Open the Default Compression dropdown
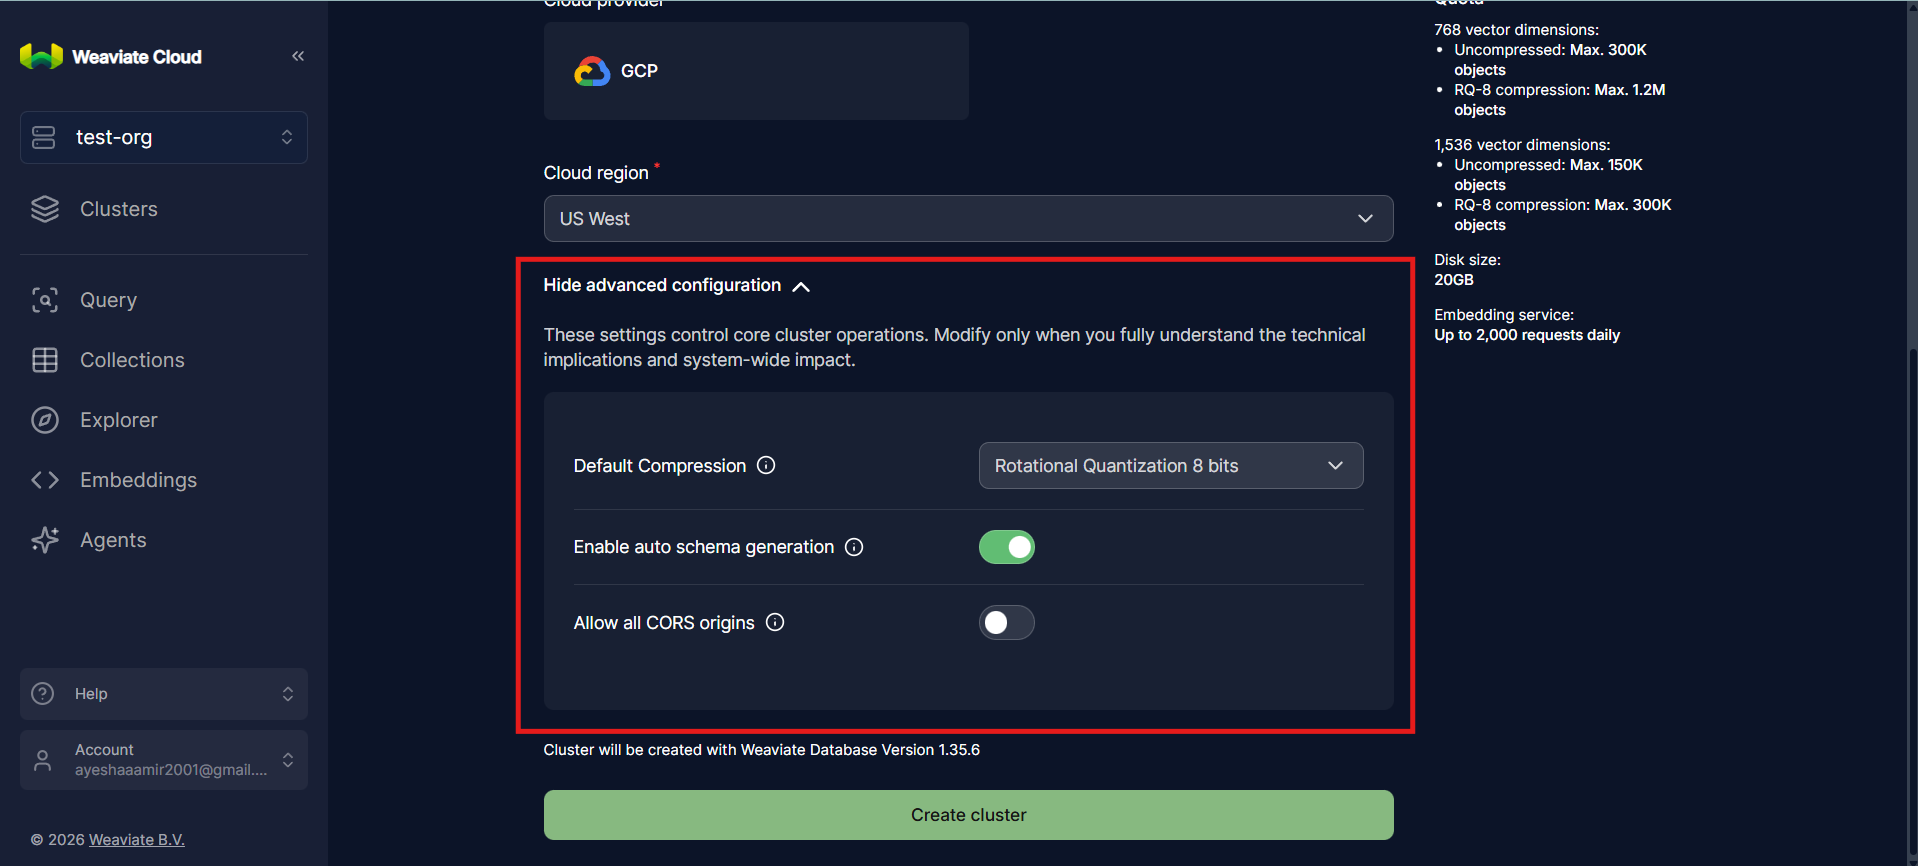Image resolution: width=1918 pixels, height=866 pixels. click(x=1170, y=466)
